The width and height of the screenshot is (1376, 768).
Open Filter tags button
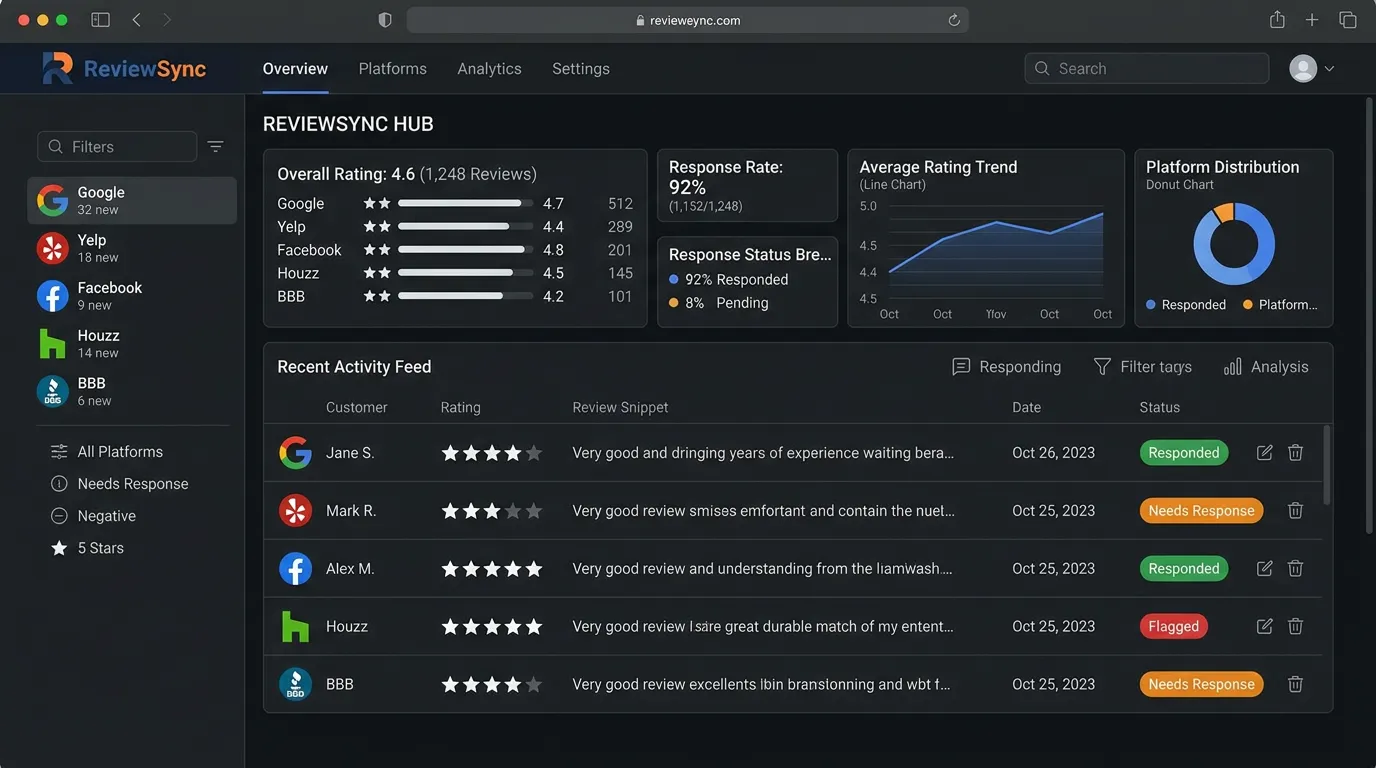(x=1142, y=367)
